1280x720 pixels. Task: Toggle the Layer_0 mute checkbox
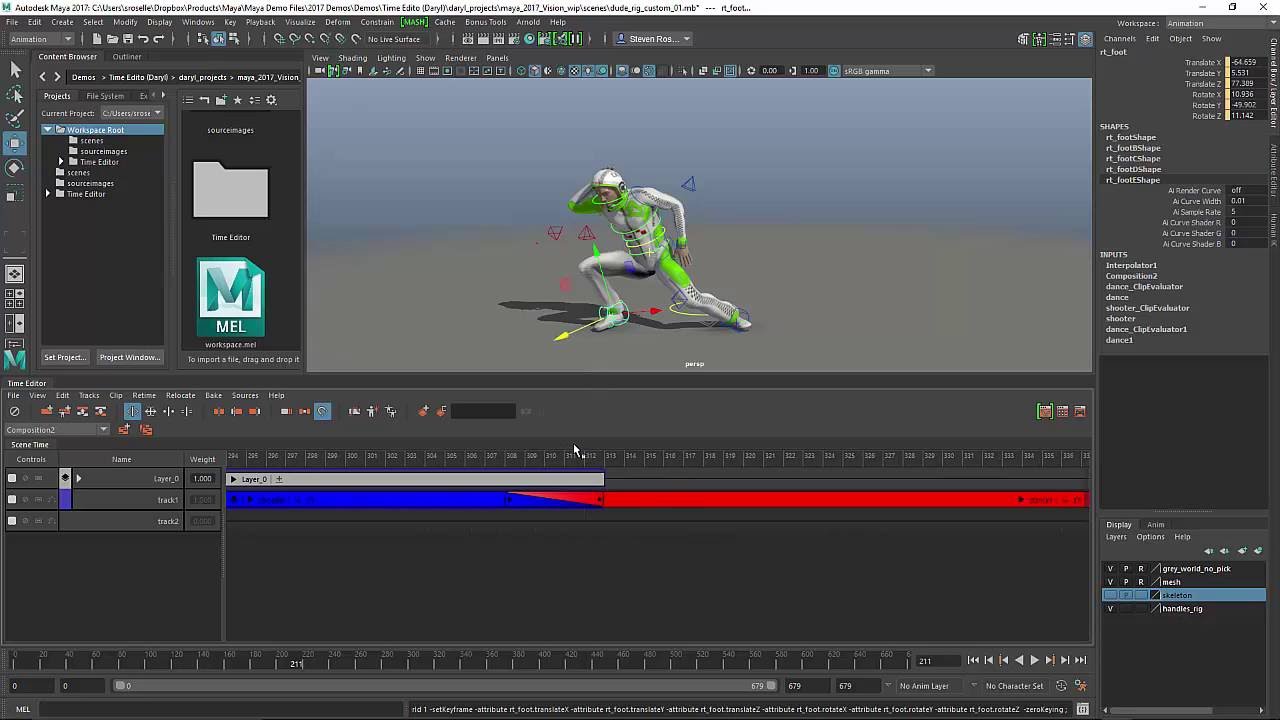pyautogui.click(x=12, y=478)
